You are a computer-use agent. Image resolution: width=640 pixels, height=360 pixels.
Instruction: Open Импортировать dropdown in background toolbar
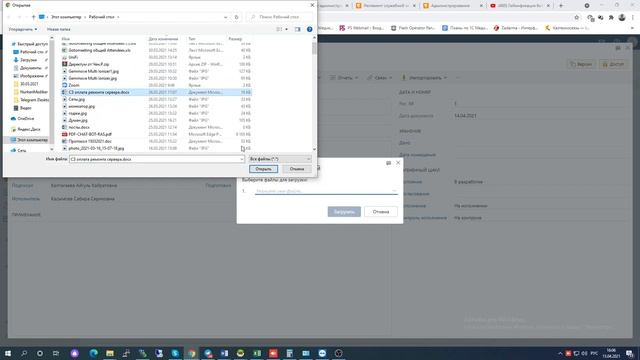[424, 78]
